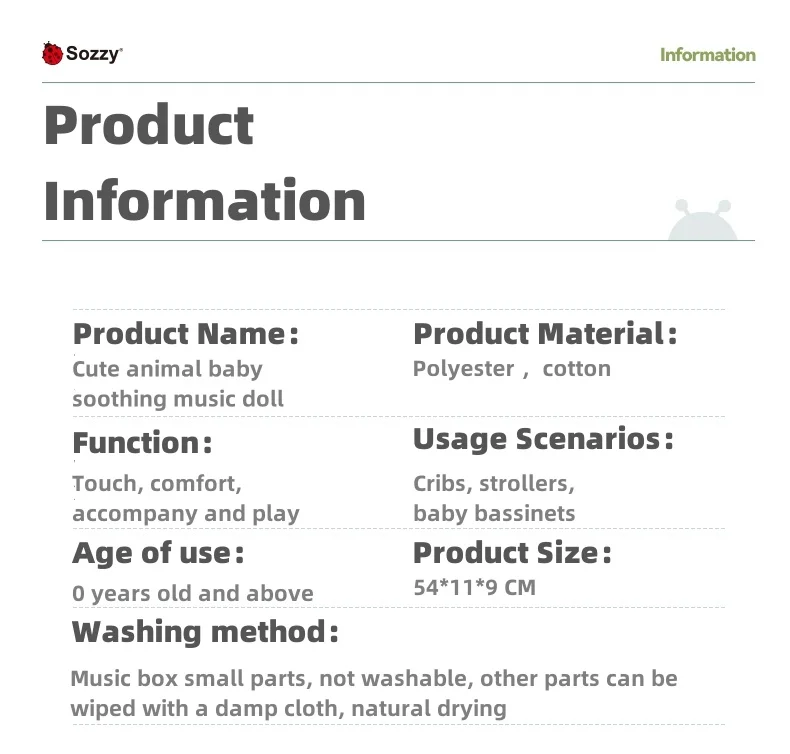Click the Product Information heading
The width and height of the screenshot is (790, 754).
coord(204,162)
